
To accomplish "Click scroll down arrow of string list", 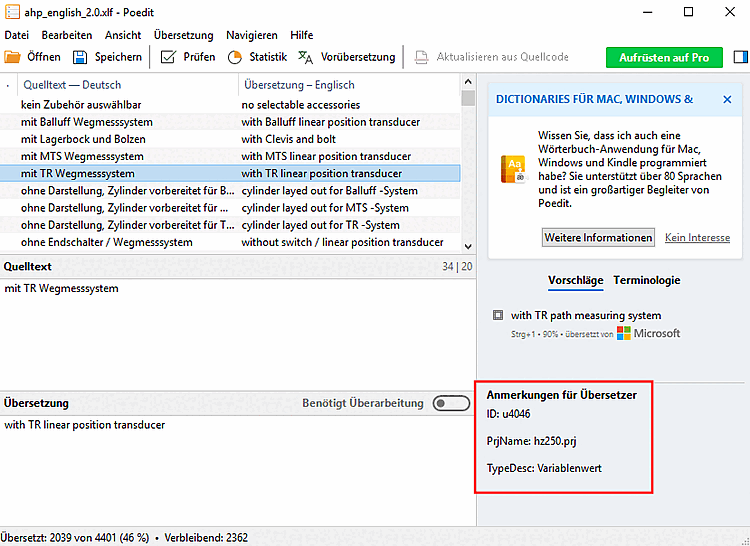I will point(468,246).
